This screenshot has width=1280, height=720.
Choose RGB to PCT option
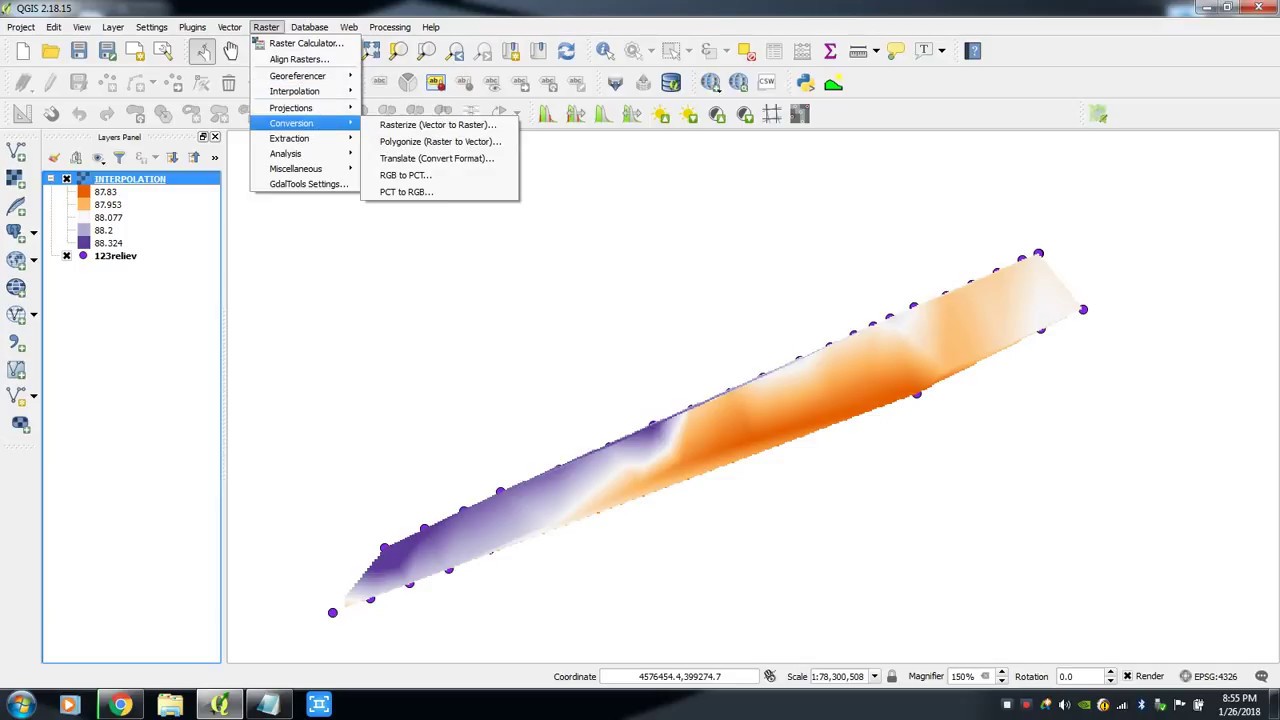pos(405,175)
